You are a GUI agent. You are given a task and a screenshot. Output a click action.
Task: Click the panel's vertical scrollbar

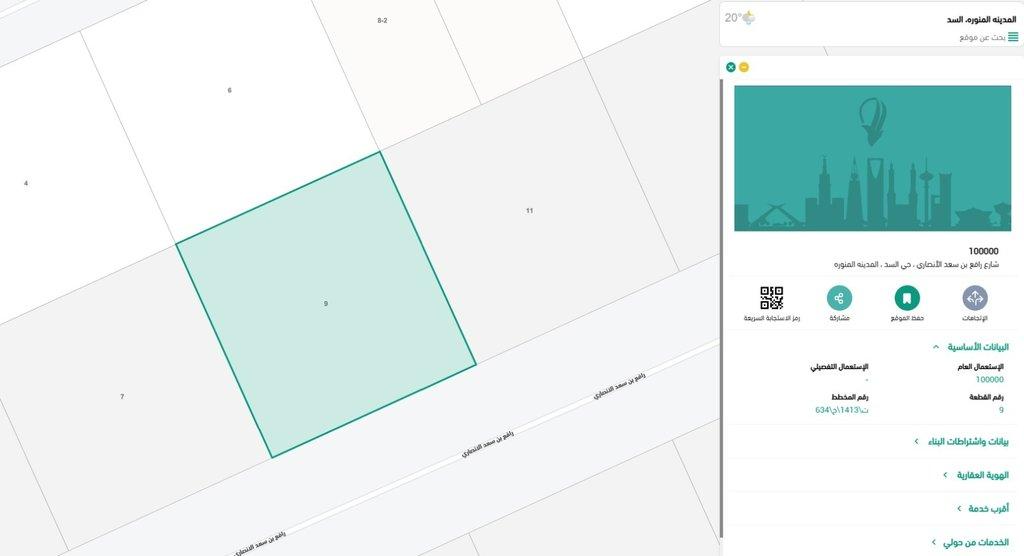[722, 300]
